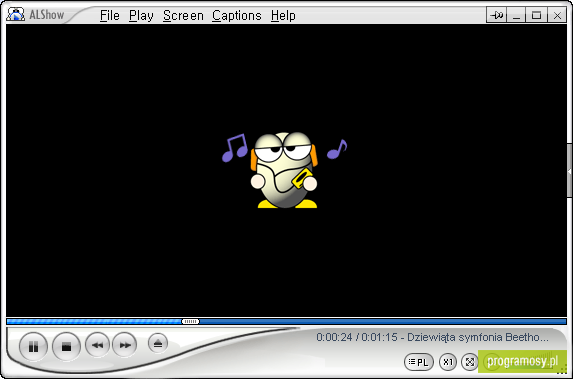Click the ALShow logo icon in the title bar
Image resolution: width=573 pixels, height=379 pixels.
pos(15,15)
